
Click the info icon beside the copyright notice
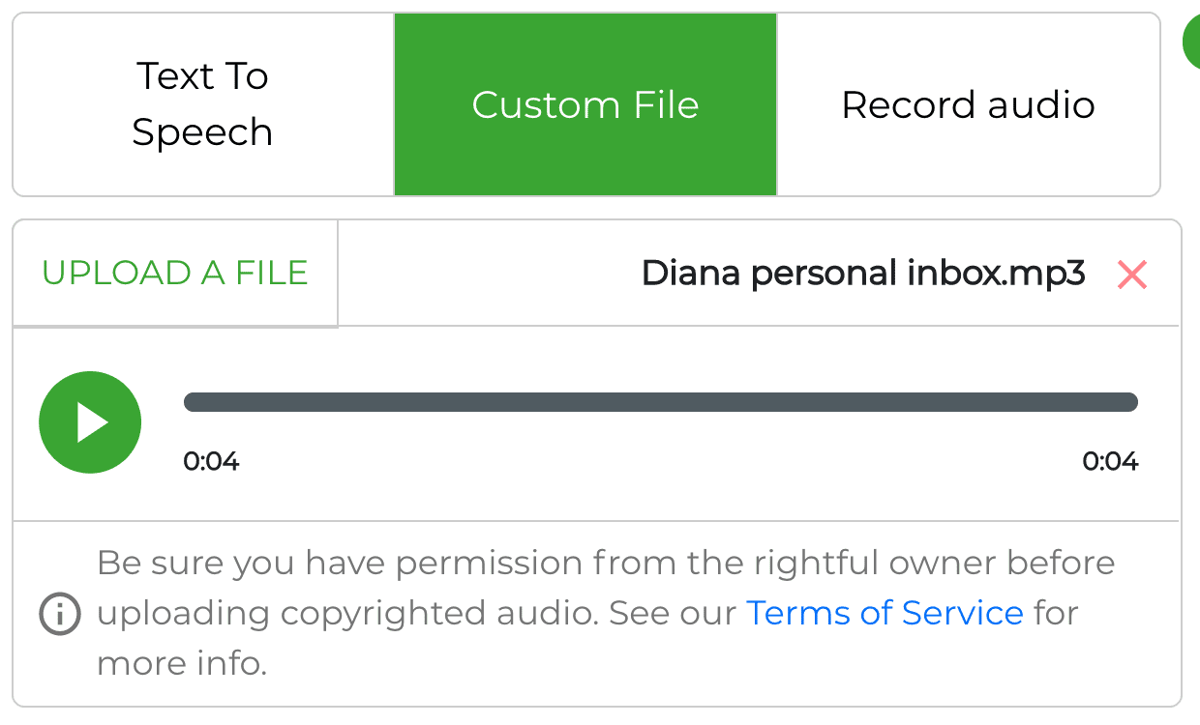[x=58, y=614]
